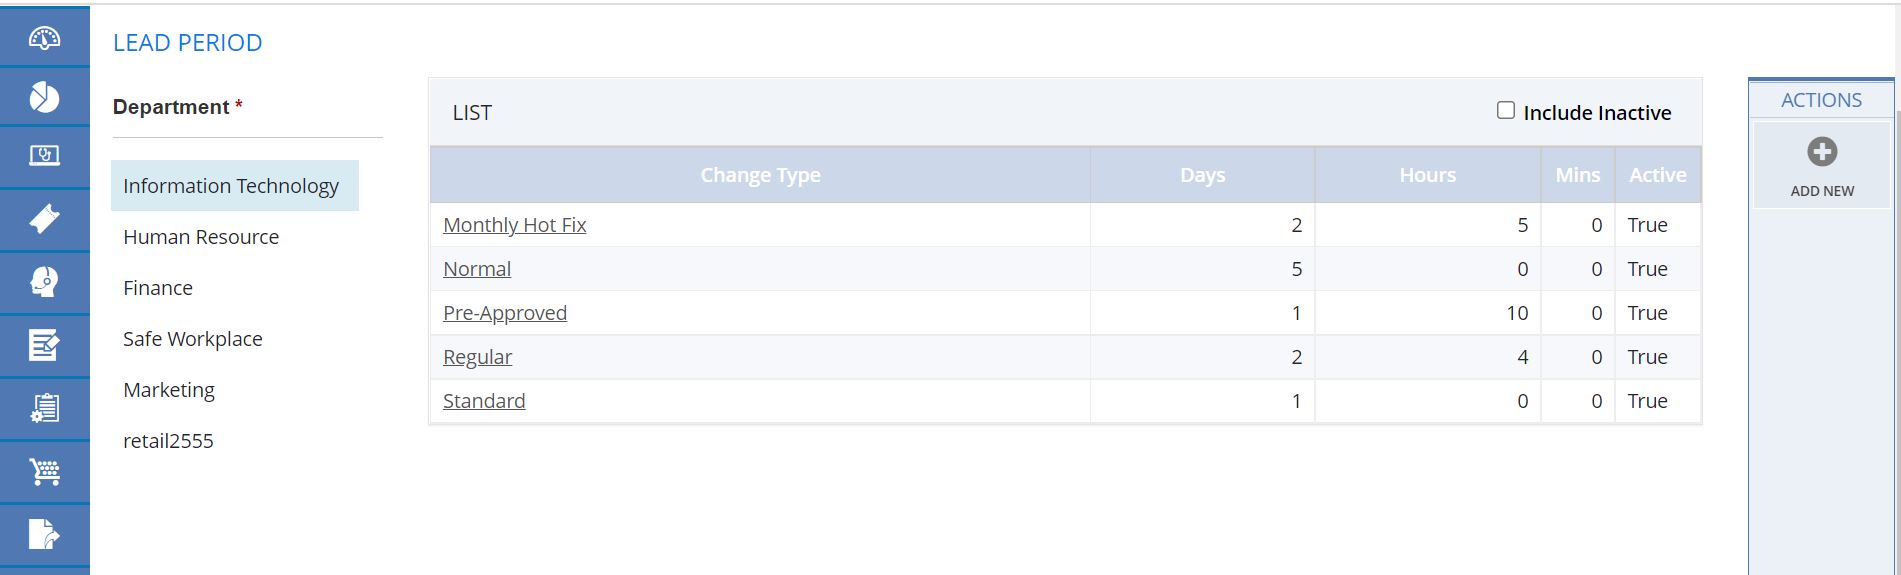Open the clipboard settings icon in sidebar
1901x575 pixels.
pyautogui.click(x=44, y=408)
